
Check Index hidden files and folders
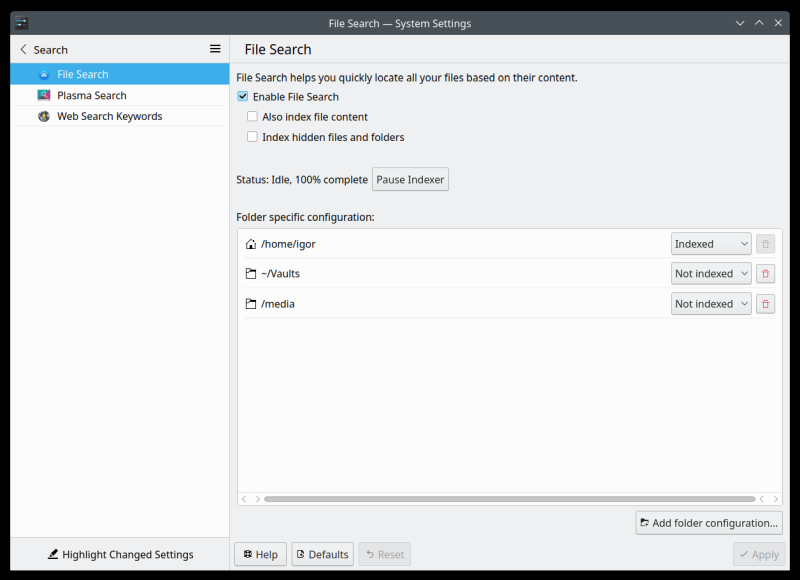[x=252, y=137]
